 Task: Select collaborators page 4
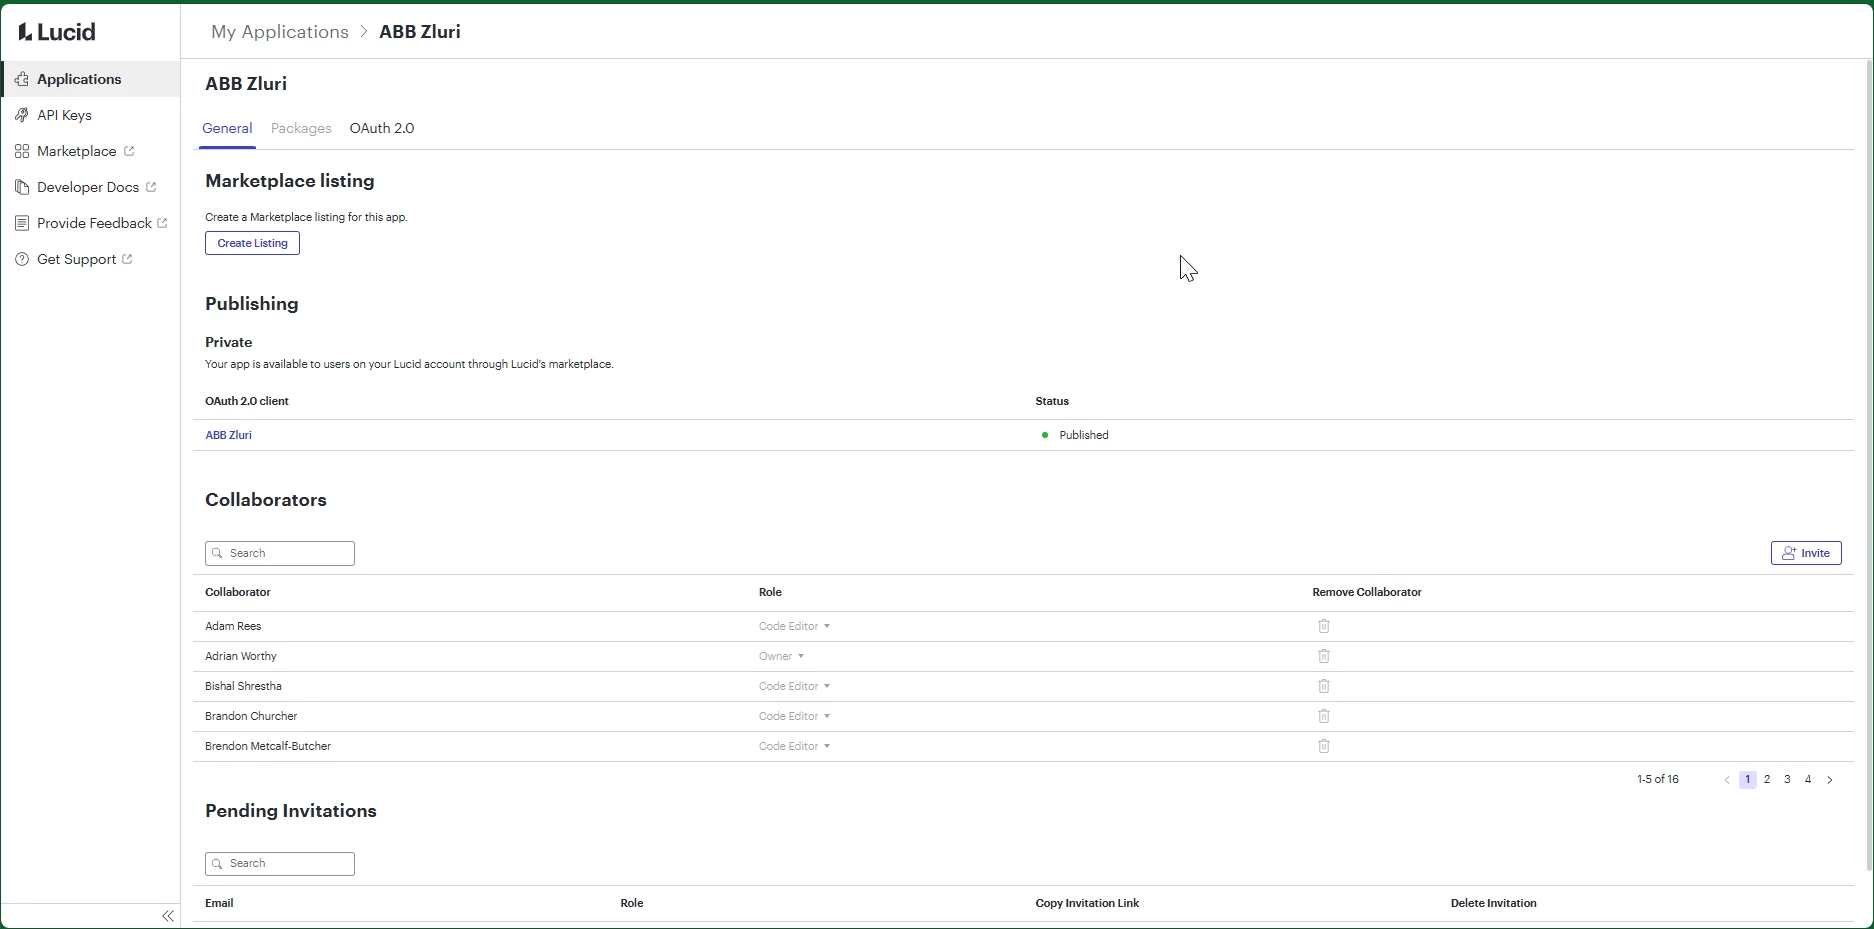click(x=1808, y=780)
